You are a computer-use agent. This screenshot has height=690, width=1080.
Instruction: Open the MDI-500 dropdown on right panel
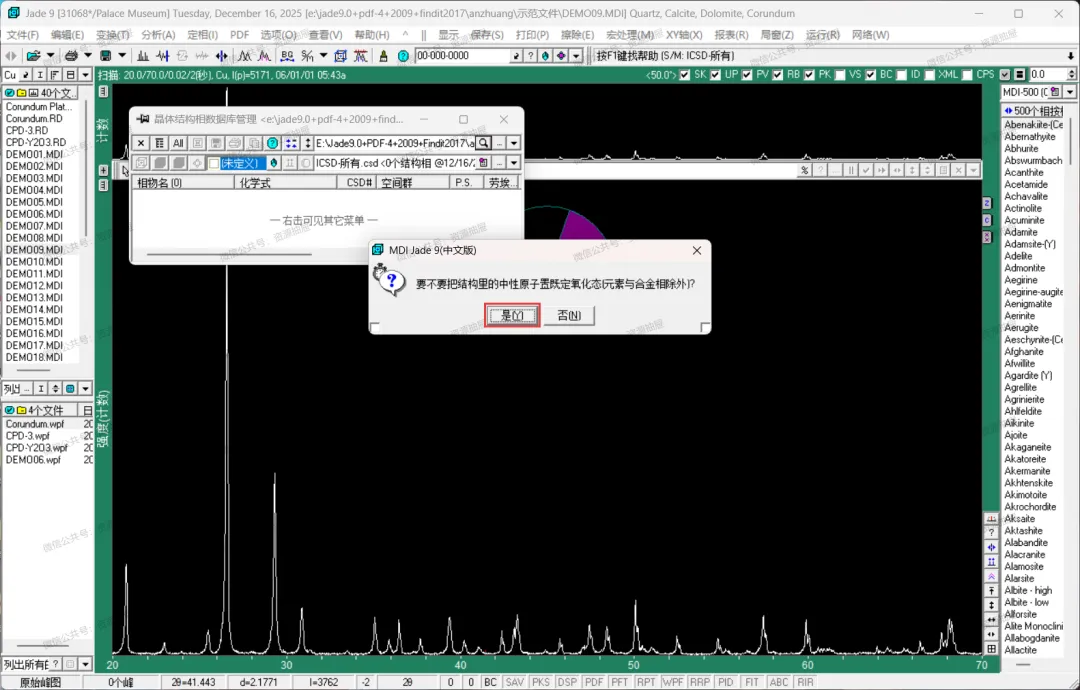pos(1070,92)
